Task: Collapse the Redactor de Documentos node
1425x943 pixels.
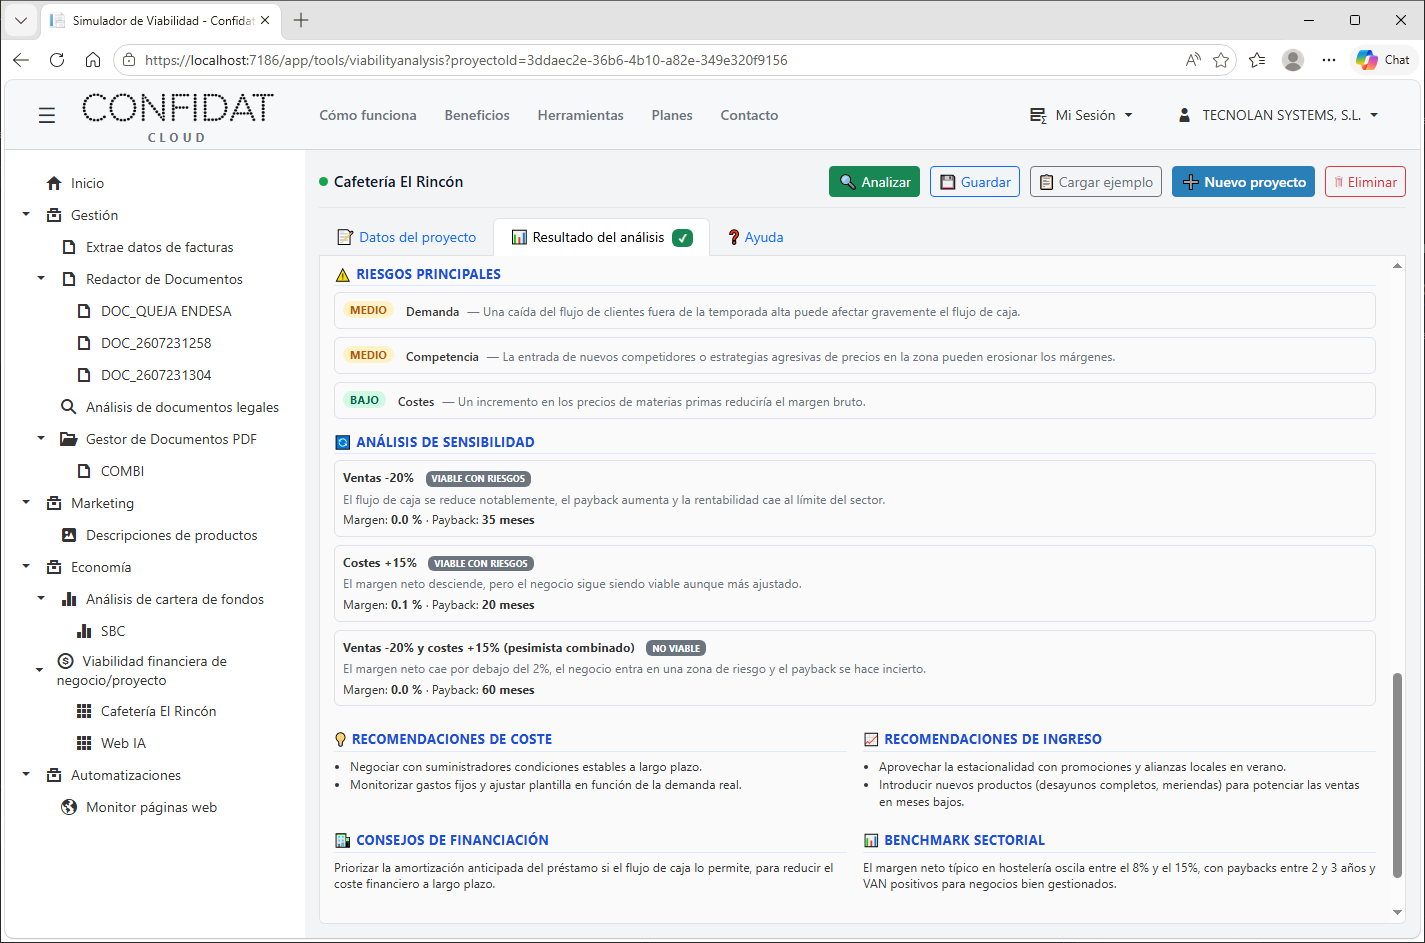Action: pyautogui.click(x=41, y=279)
